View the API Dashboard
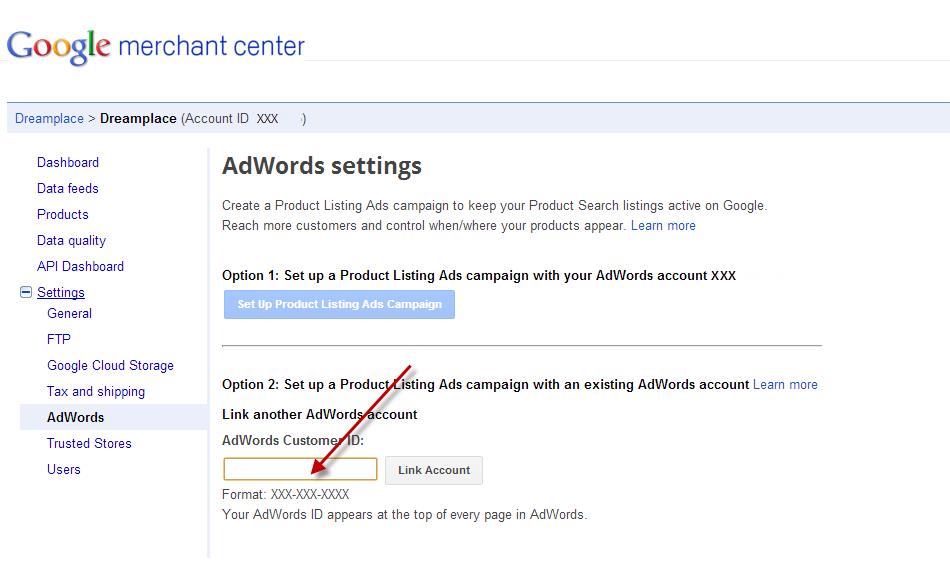This screenshot has width=950, height=565. [80, 266]
